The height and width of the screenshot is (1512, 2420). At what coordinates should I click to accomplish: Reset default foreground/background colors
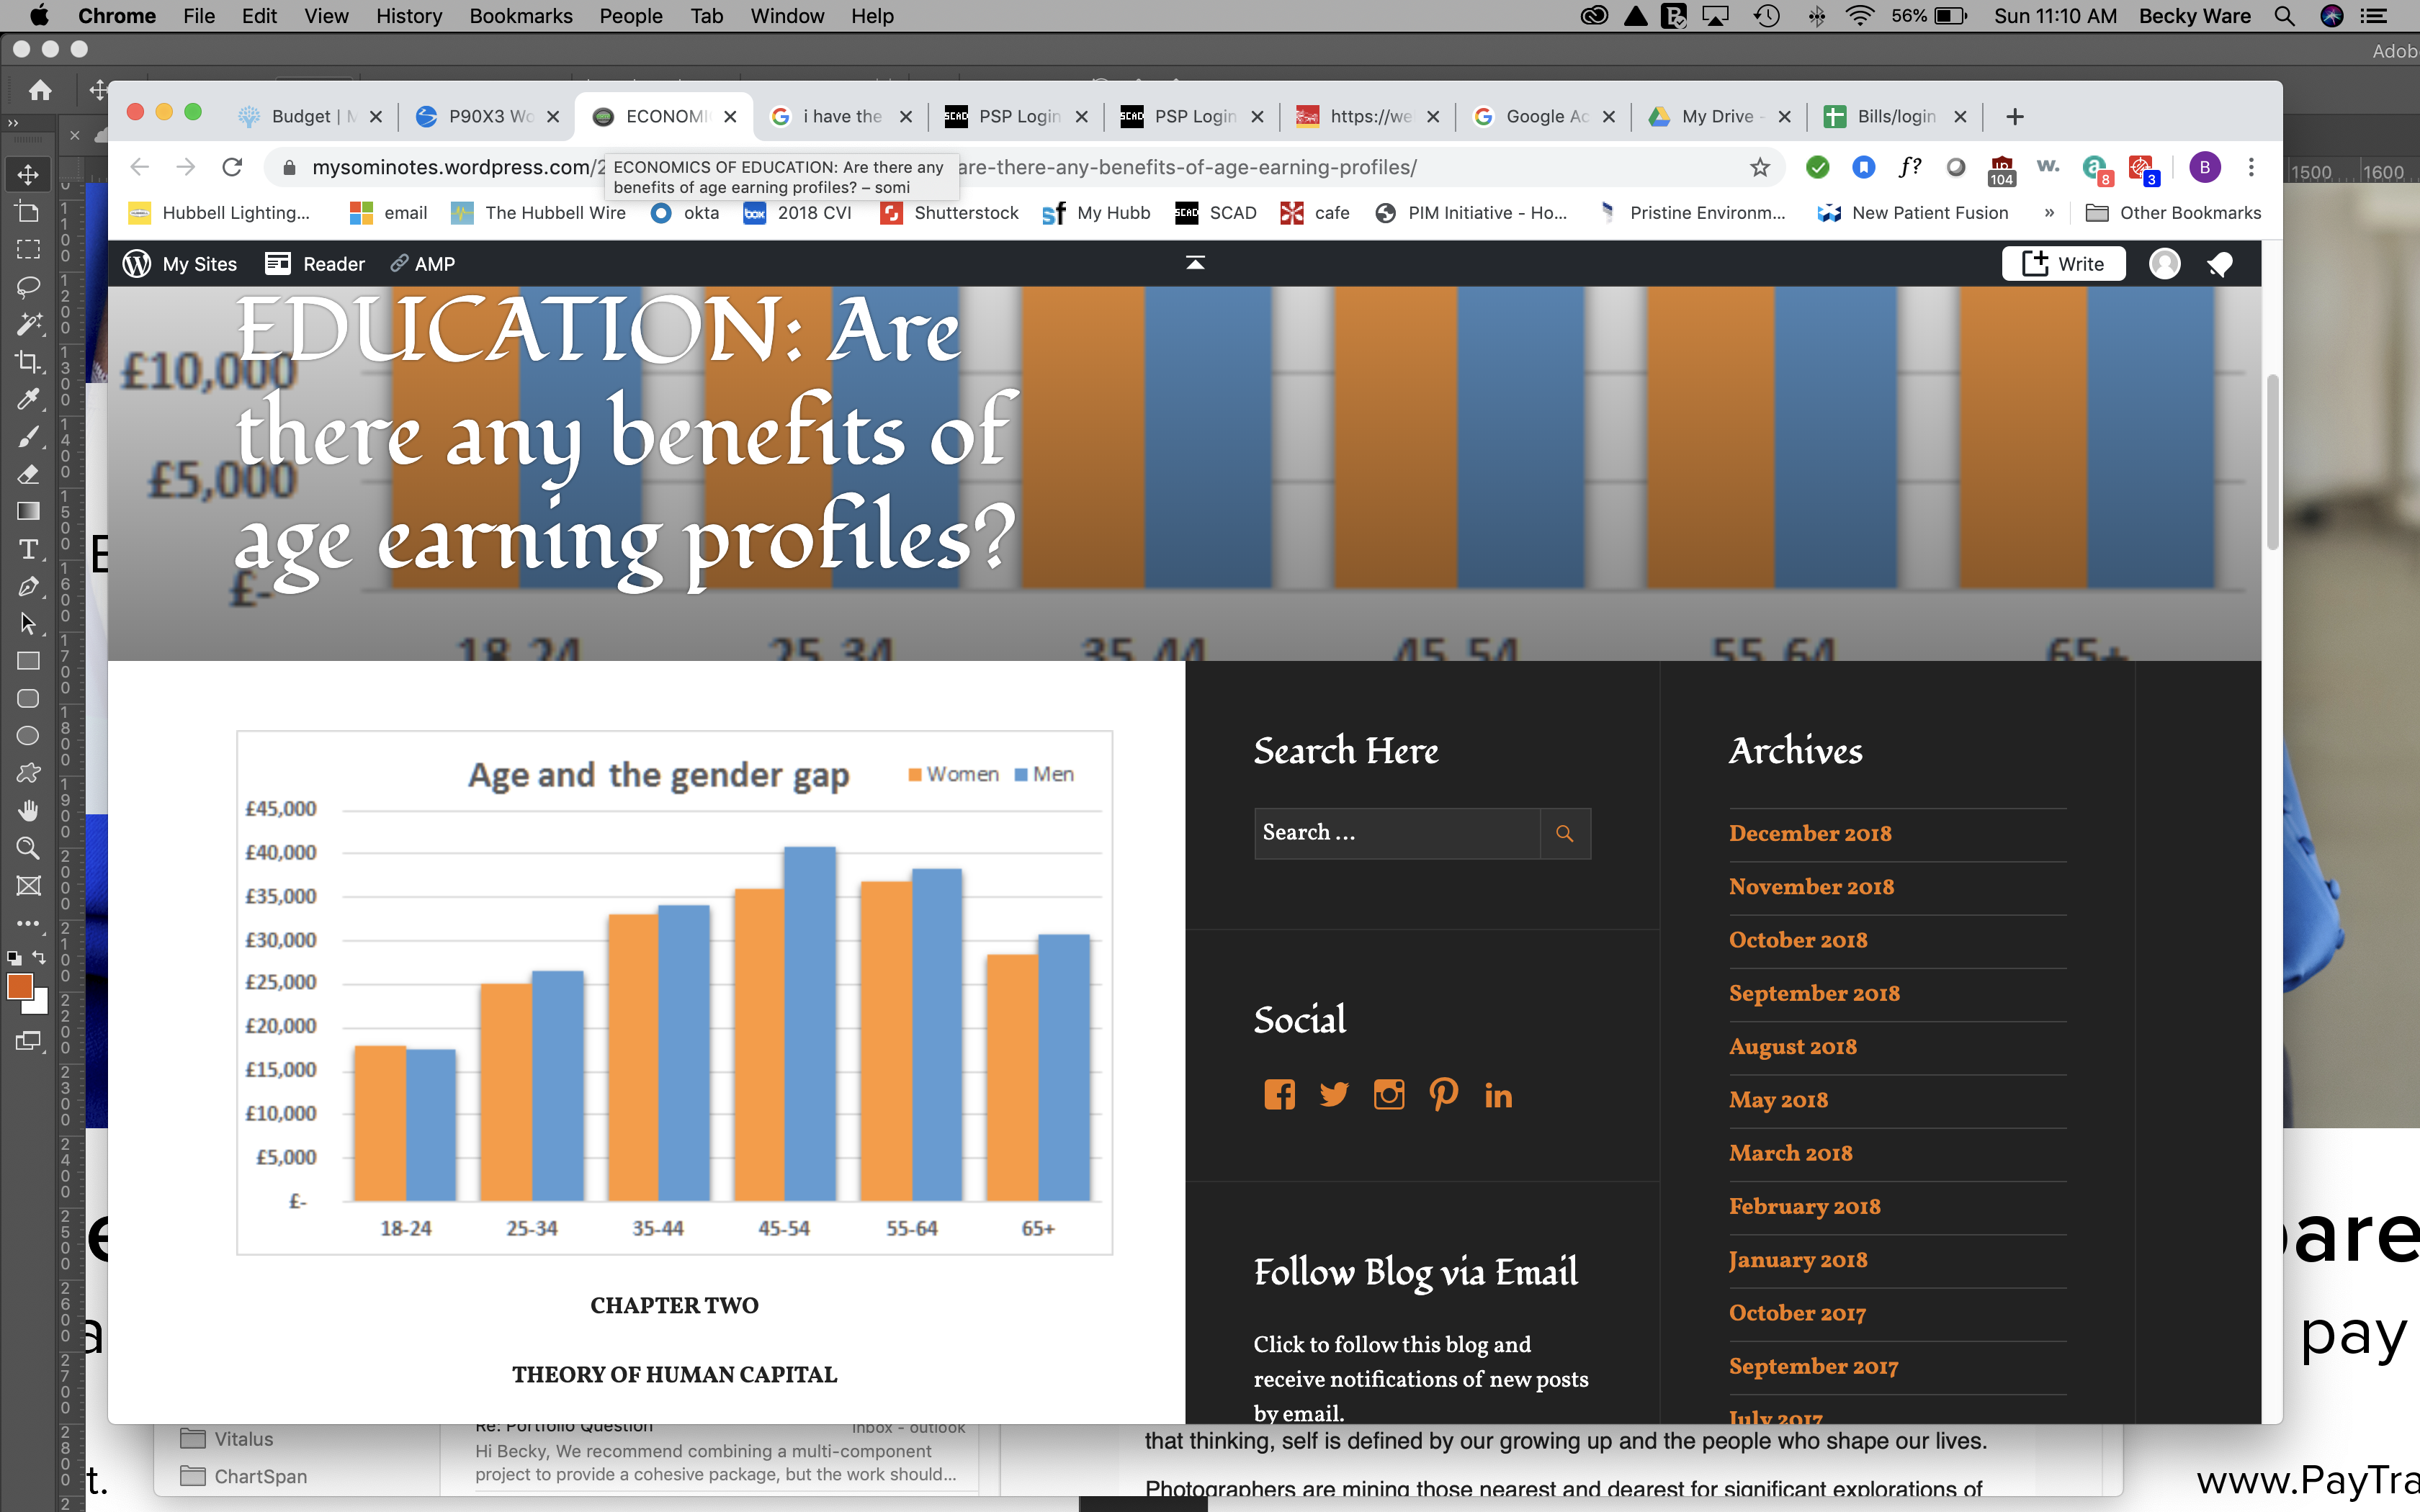[x=14, y=958]
